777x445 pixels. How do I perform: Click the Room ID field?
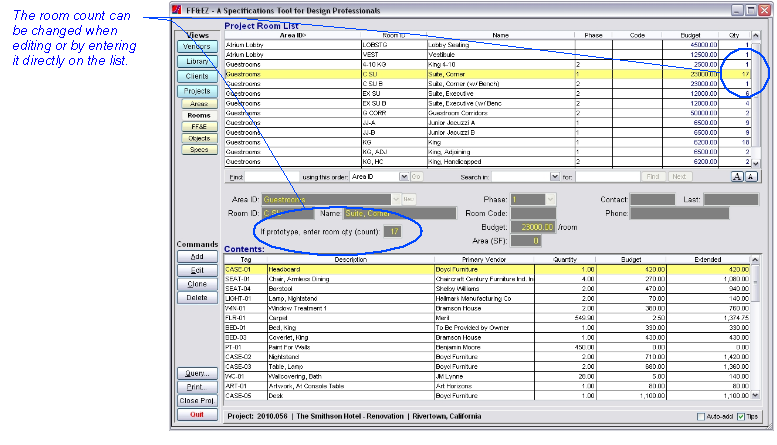(x=288, y=214)
